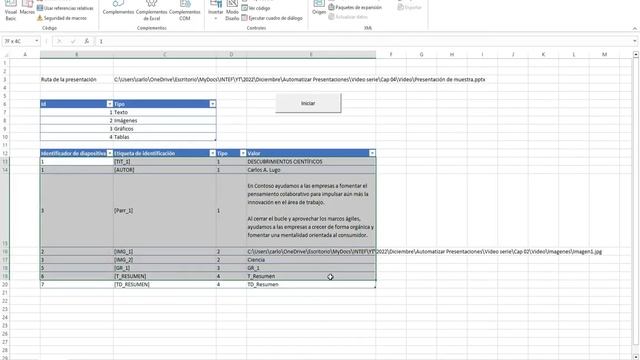Screen dimensions: 640x360
Task: Select the Imágenes cell
Action: pos(165,120)
